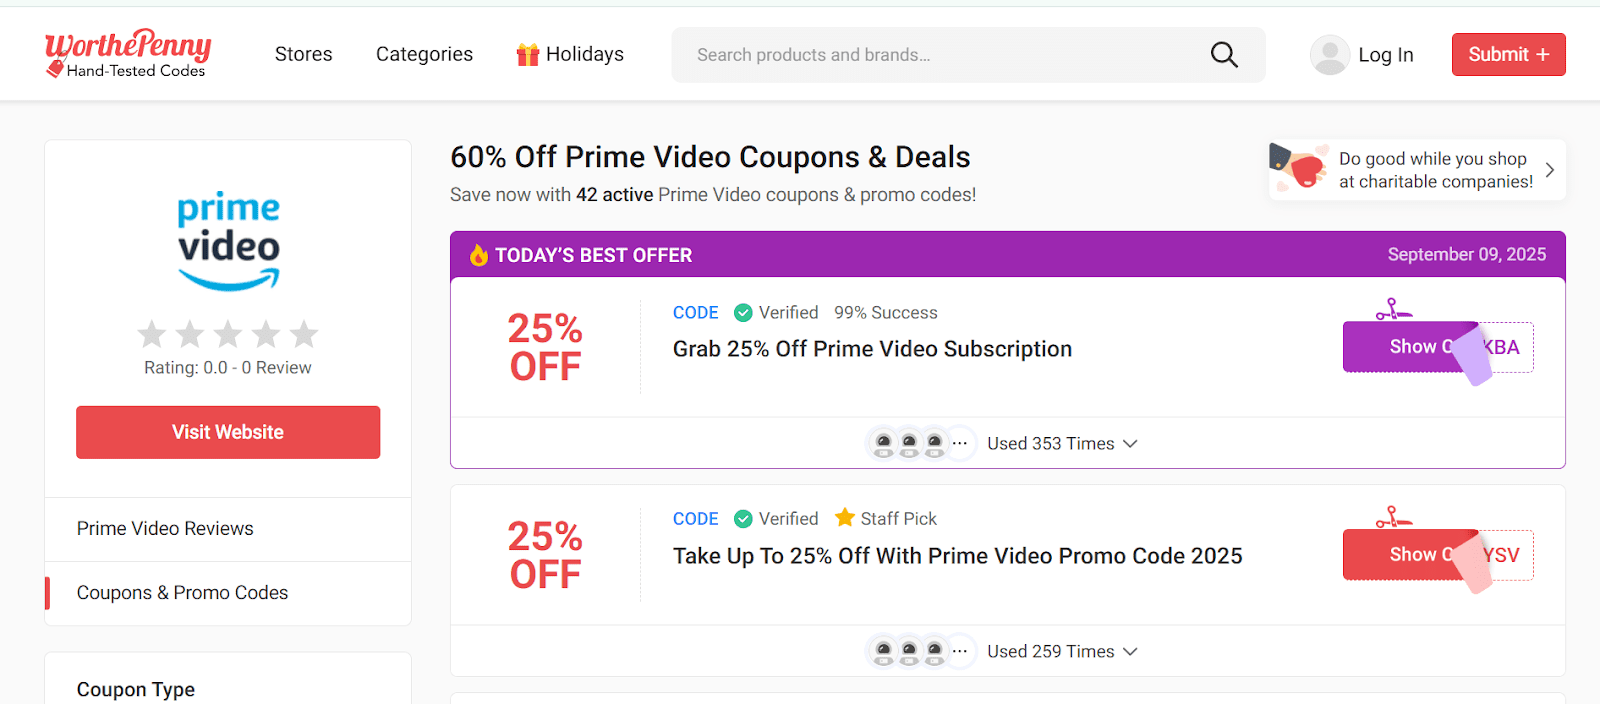This screenshot has height=704, width=1600.
Task: Click the Staff Pick star icon
Action: [x=845, y=517]
